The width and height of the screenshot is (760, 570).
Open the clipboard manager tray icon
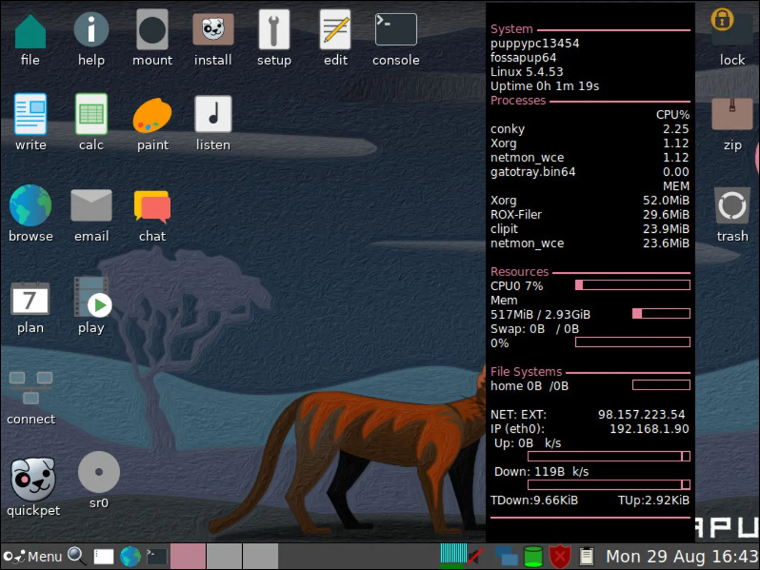tap(586, 556)
